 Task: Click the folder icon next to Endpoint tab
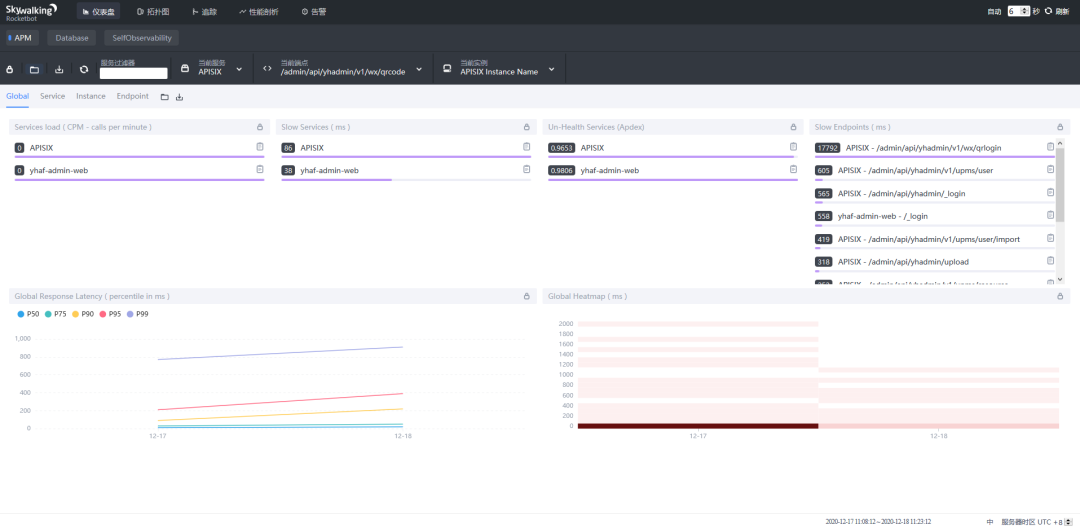tap(165, 97)
